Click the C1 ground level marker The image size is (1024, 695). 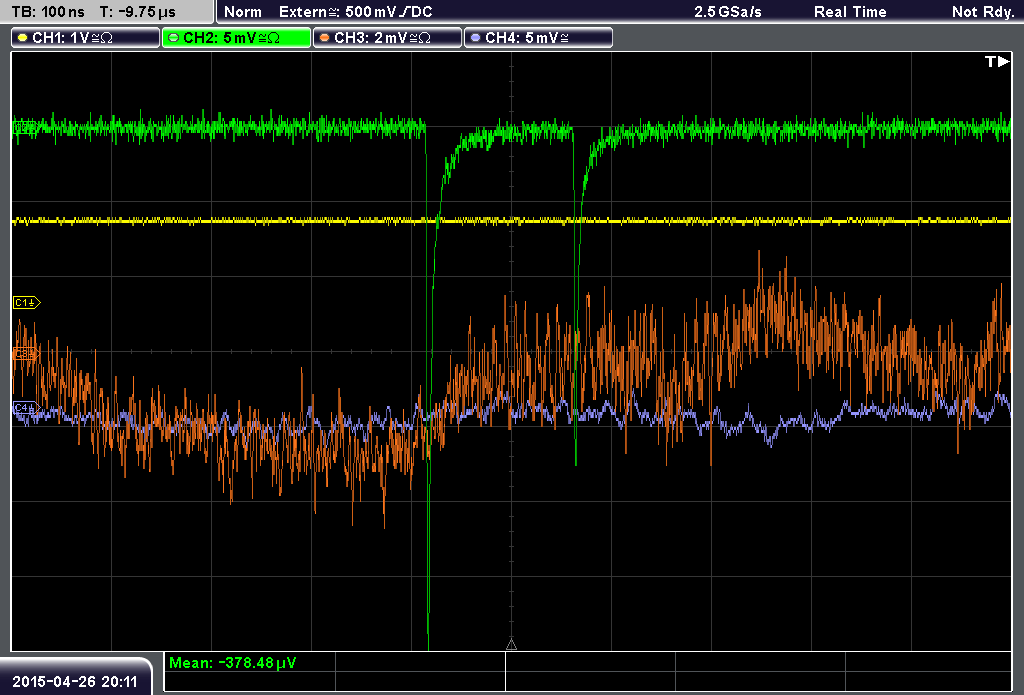27,302
